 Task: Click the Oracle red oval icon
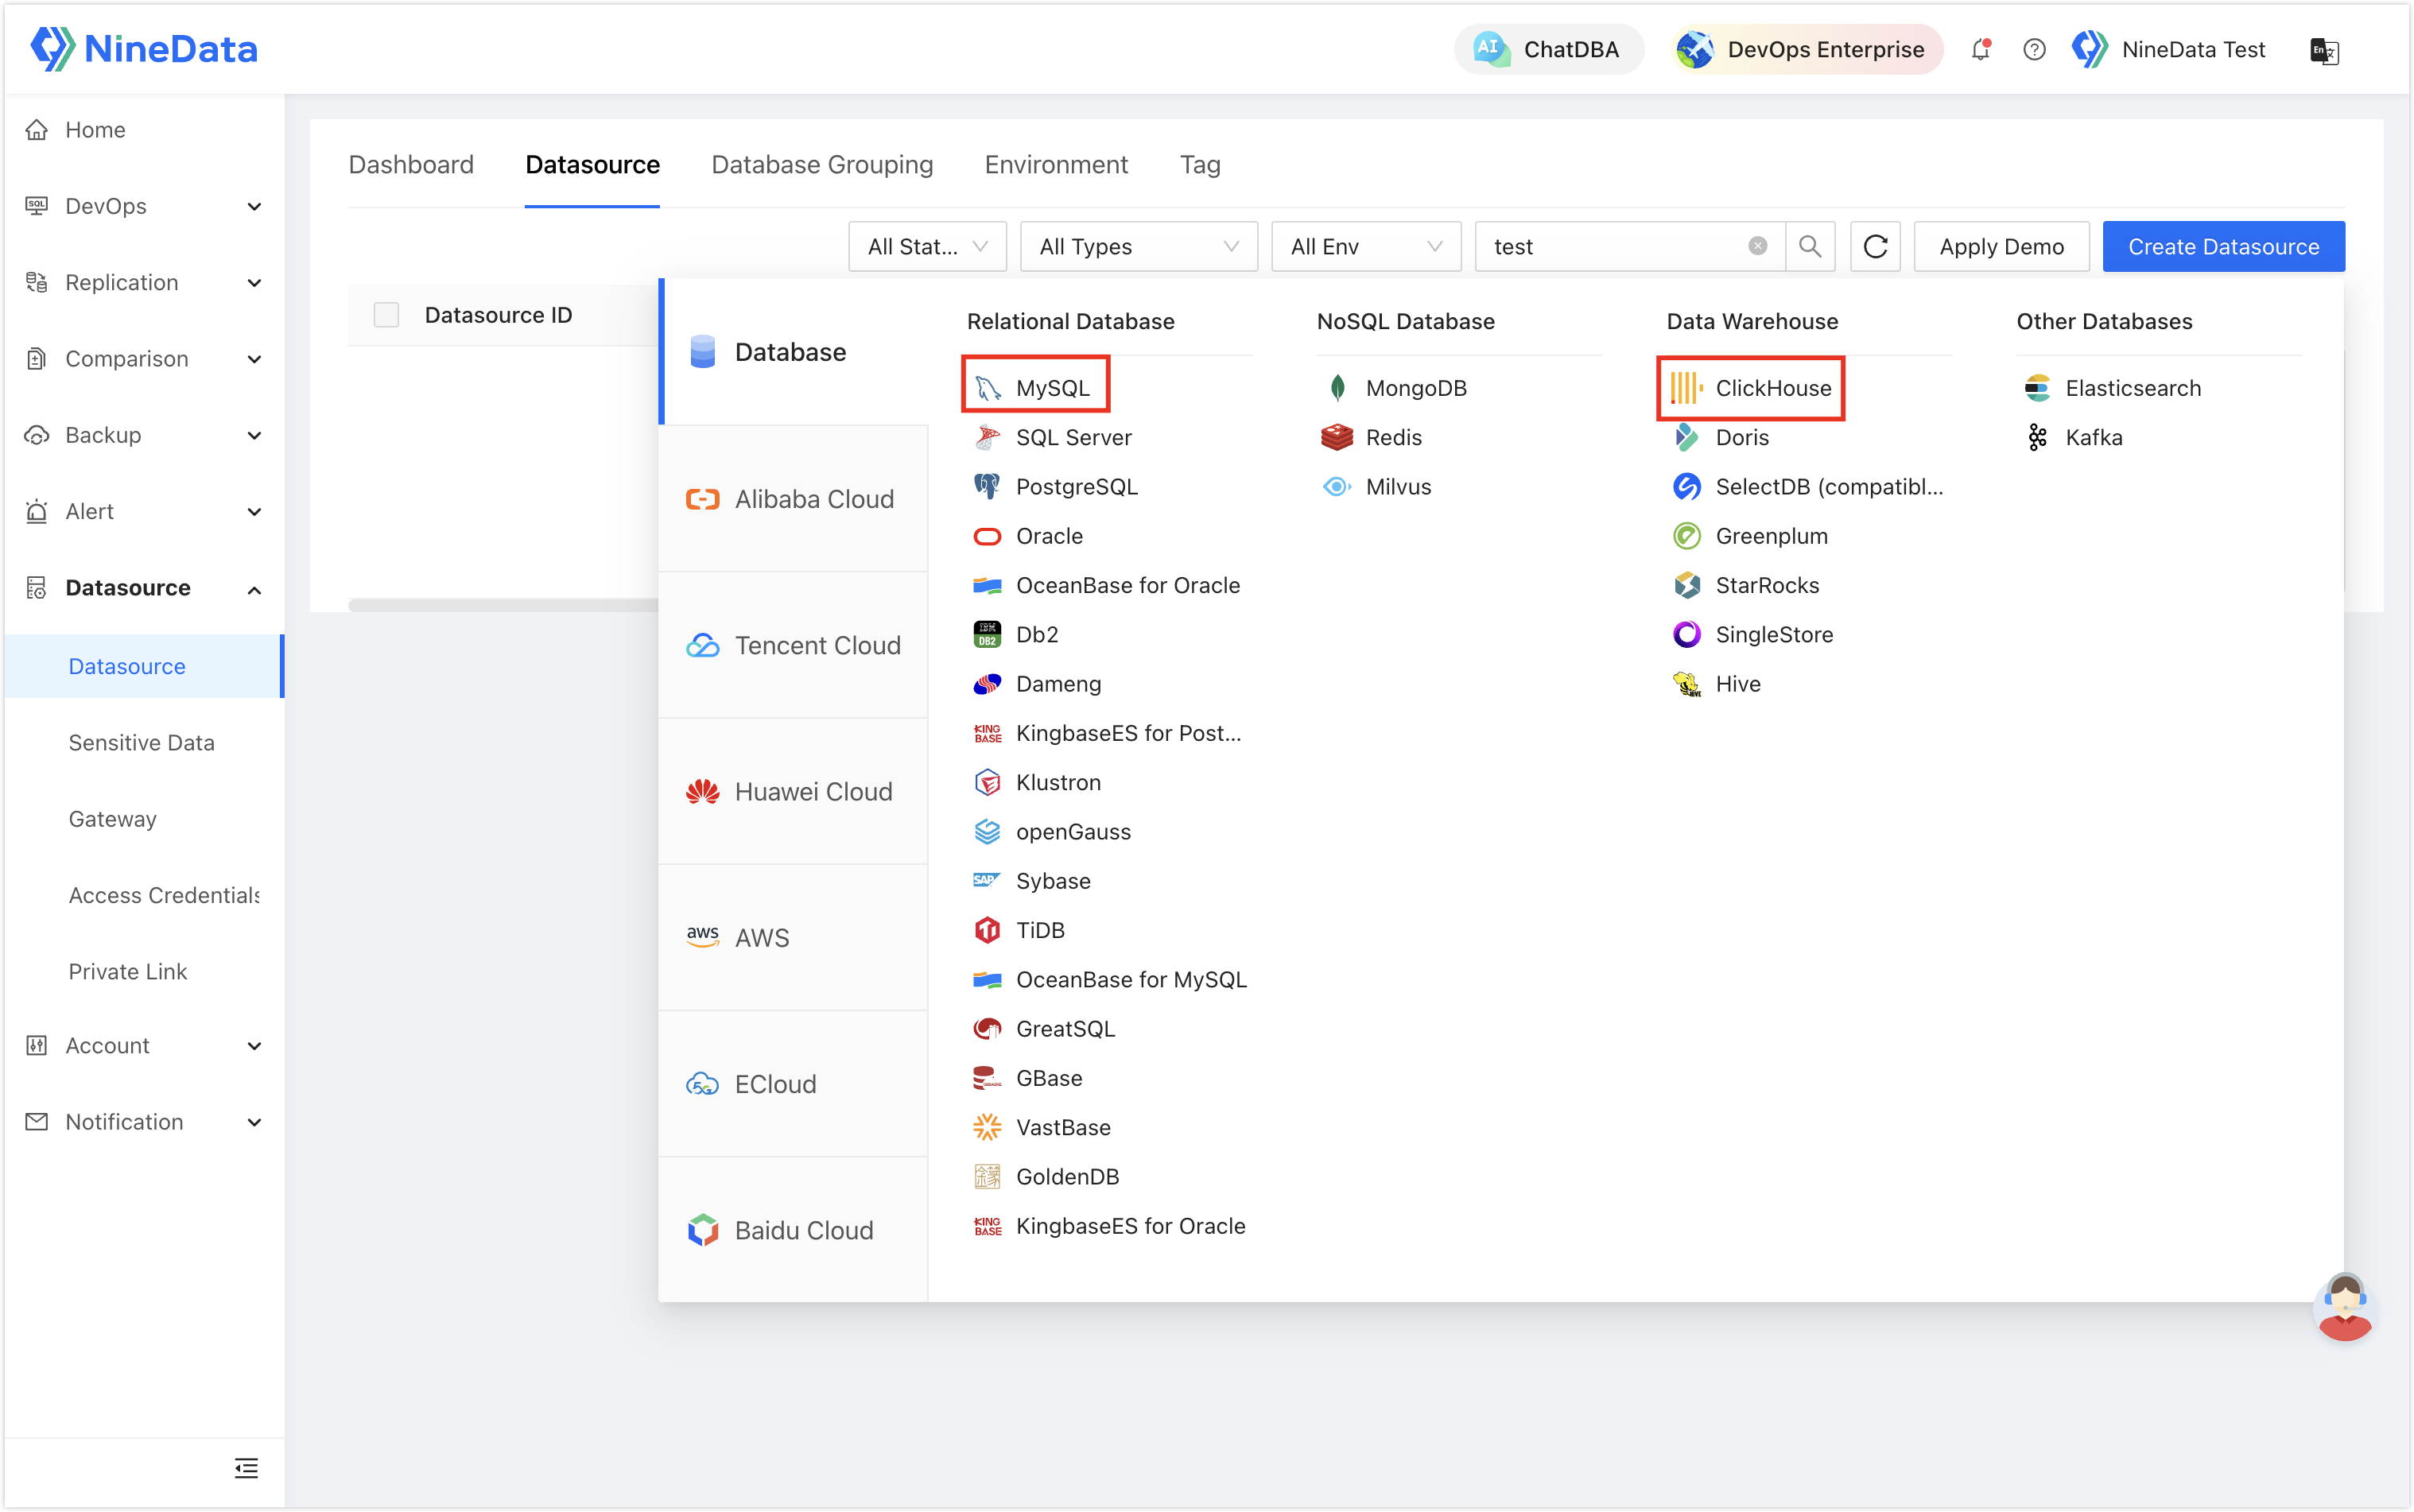tap(987, 536)
